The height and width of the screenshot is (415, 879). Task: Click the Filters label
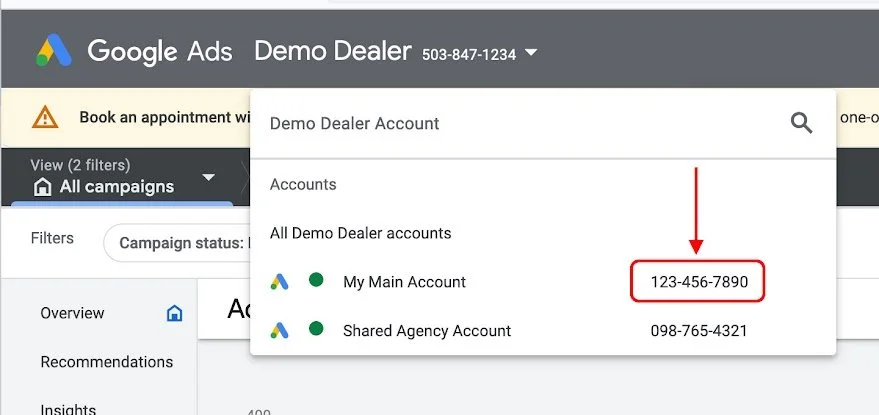[52, 238]
